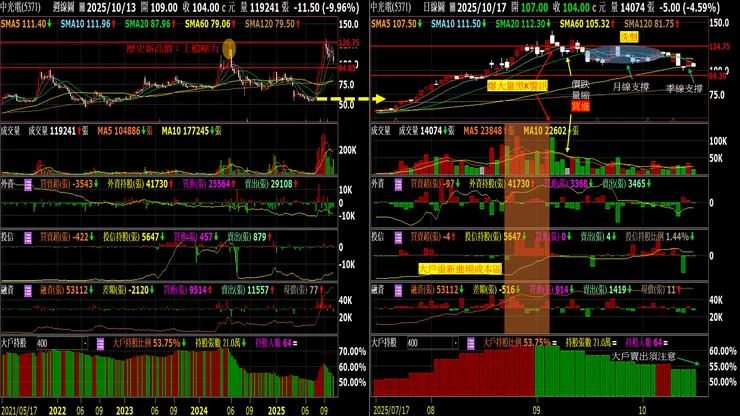740x416 pixels.
Task: Select SMA10 111.50 in daily chart
Action: 459,23
